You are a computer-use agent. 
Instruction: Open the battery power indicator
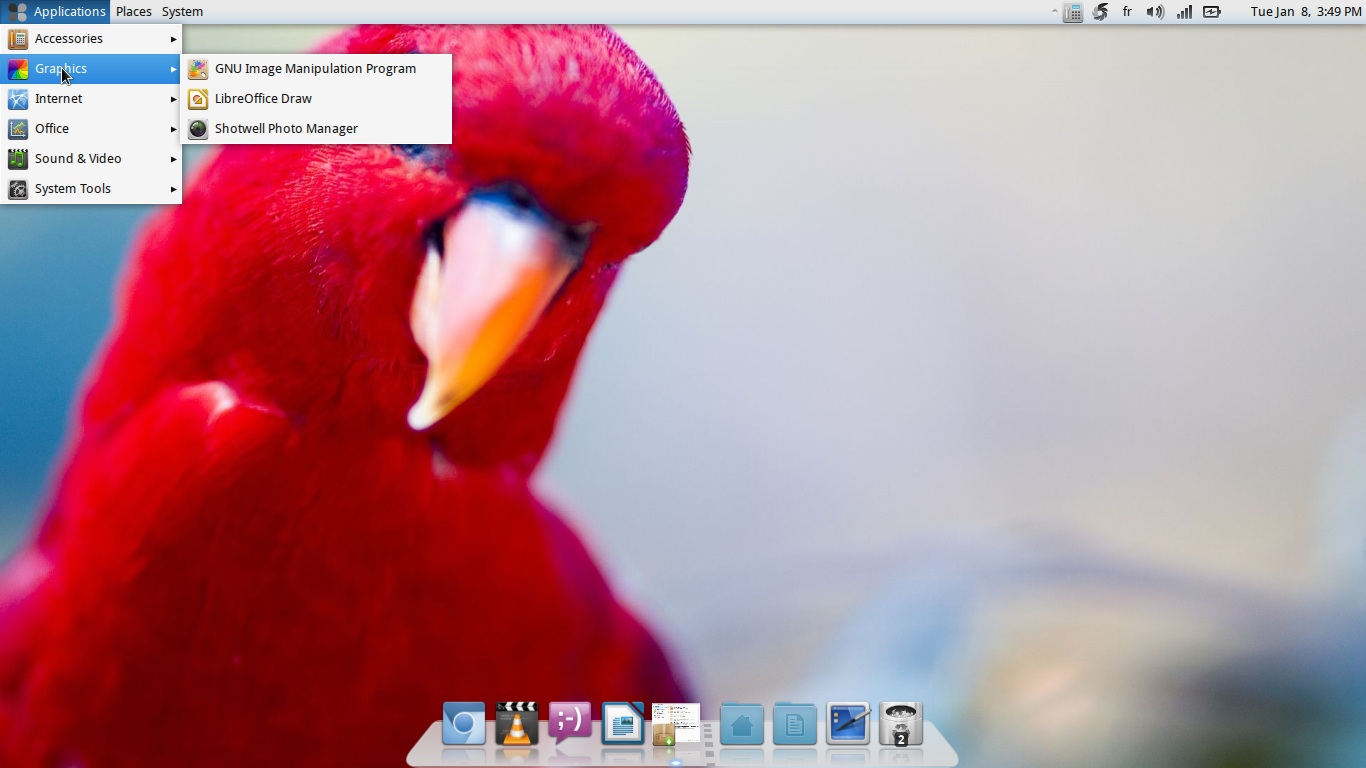1212,12
